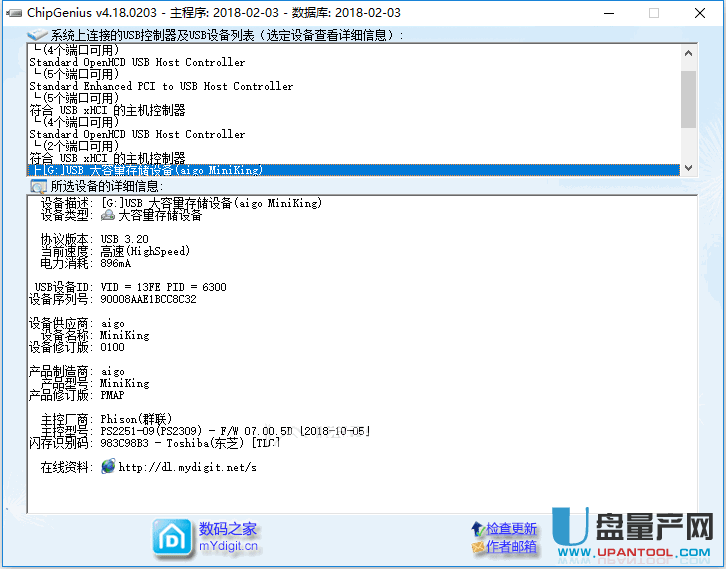This screenshot has height=569, width=726.
Task: Select the 5个端口可用 entry under Enhanced PCI controller
Action: [78, 98]
